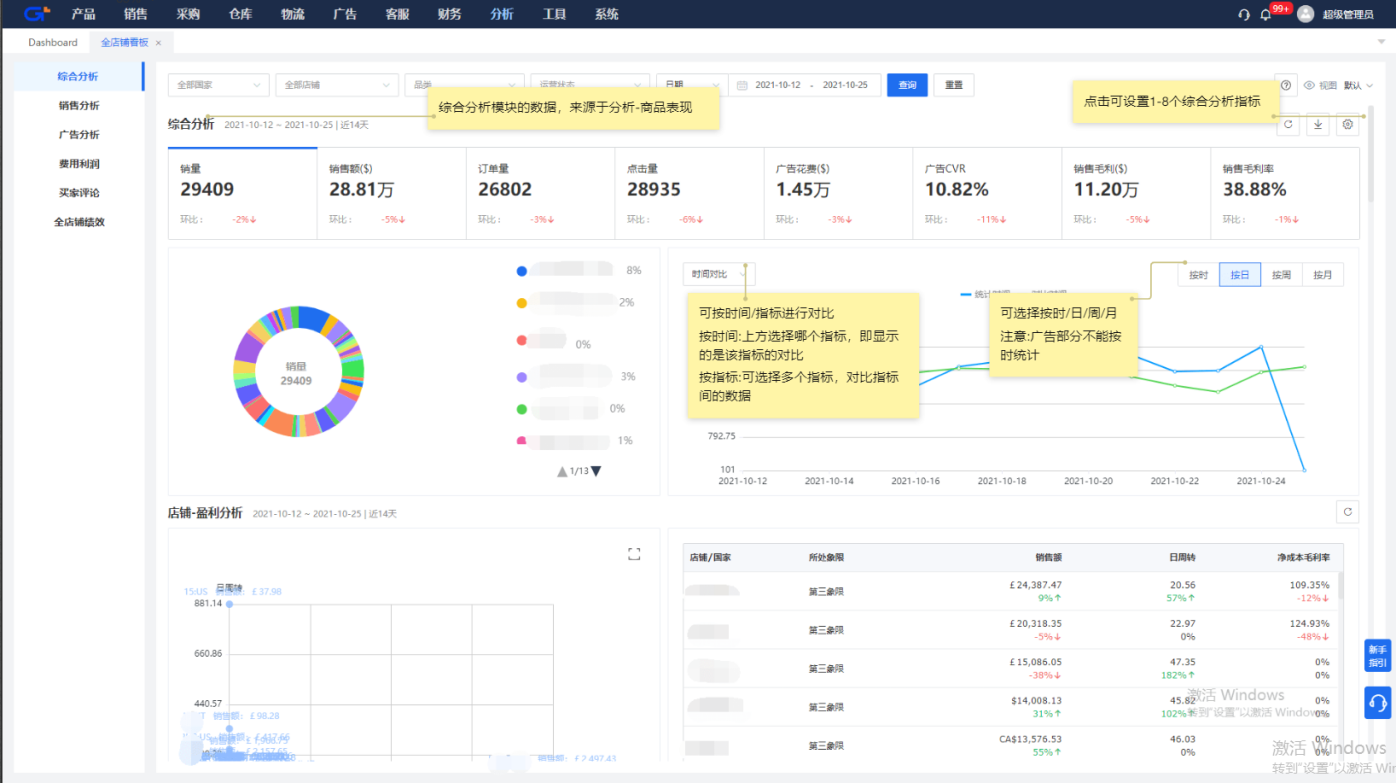
Task: Click the blue floating headset support button
Action: [1377, 703]
